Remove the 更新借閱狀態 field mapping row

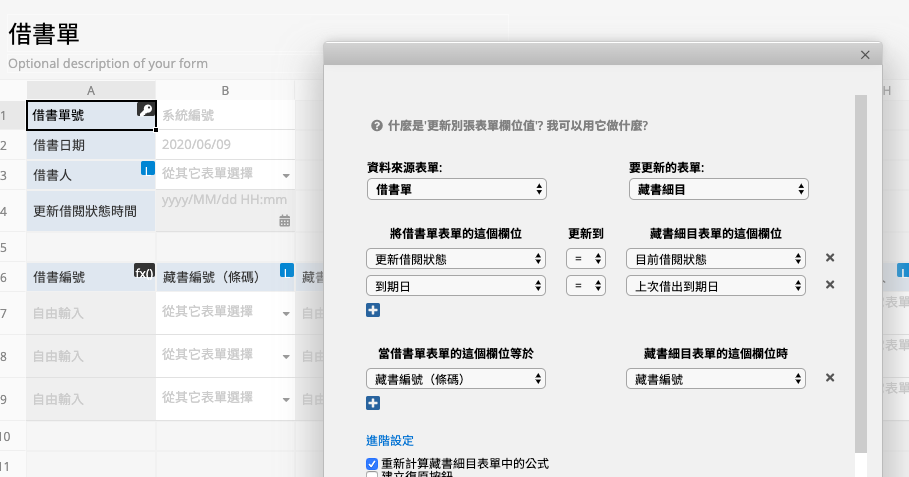coord(829,258)
